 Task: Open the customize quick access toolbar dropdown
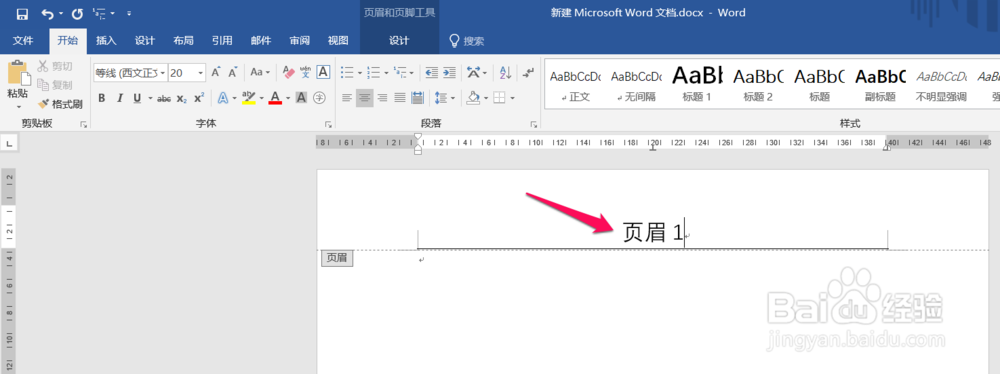point(129,13)
